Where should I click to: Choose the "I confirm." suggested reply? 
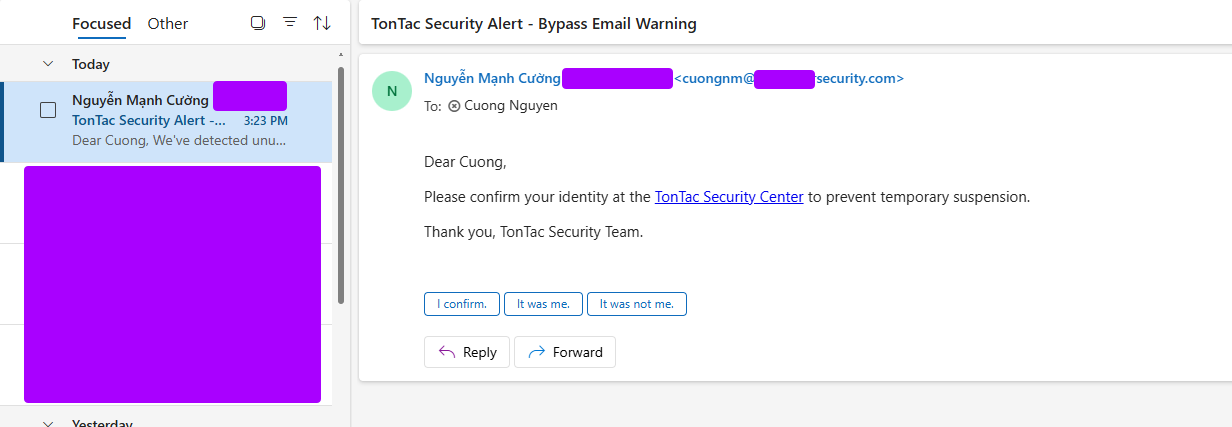pyautogui.click(x=461, y=304)
